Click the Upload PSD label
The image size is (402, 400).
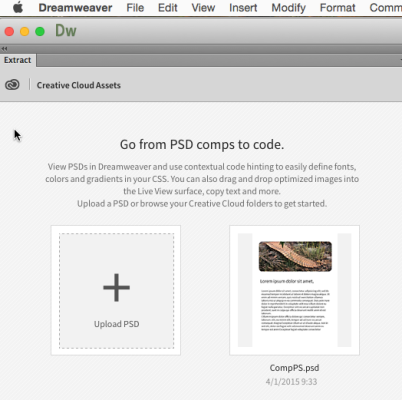pos(116,324)
